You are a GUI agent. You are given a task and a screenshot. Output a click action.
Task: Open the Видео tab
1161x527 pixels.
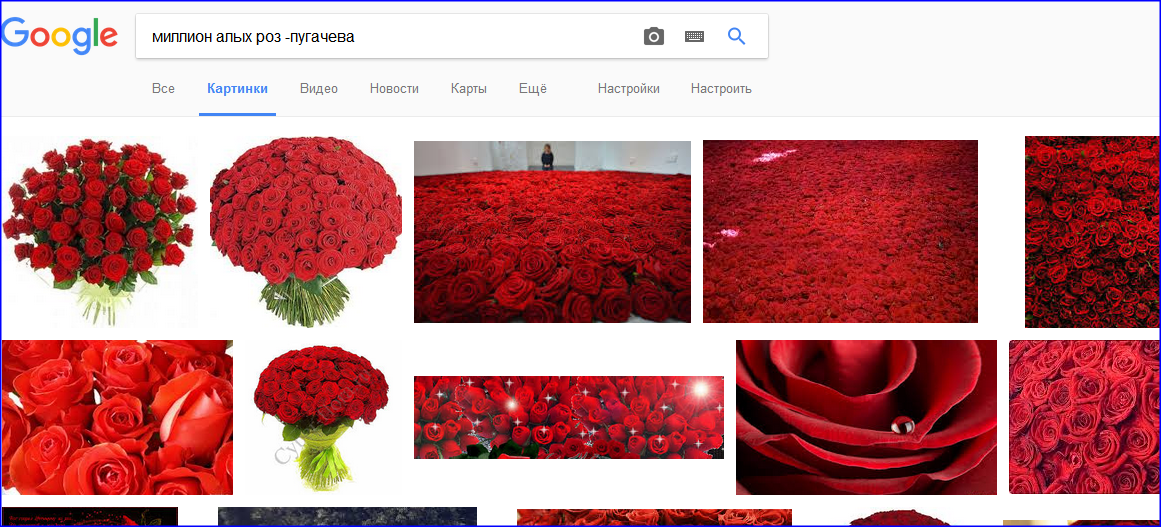click(319, 89)
